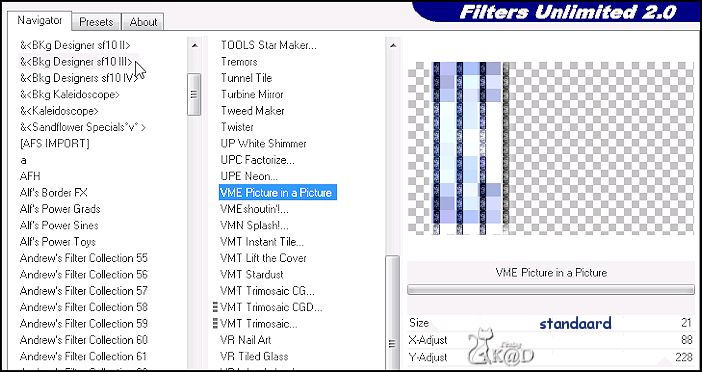Select the [AFS IMPORT] category
Image resolution: width=702 pixels, height=372 pixels.
pyautogui.click(x=55, y=144)
